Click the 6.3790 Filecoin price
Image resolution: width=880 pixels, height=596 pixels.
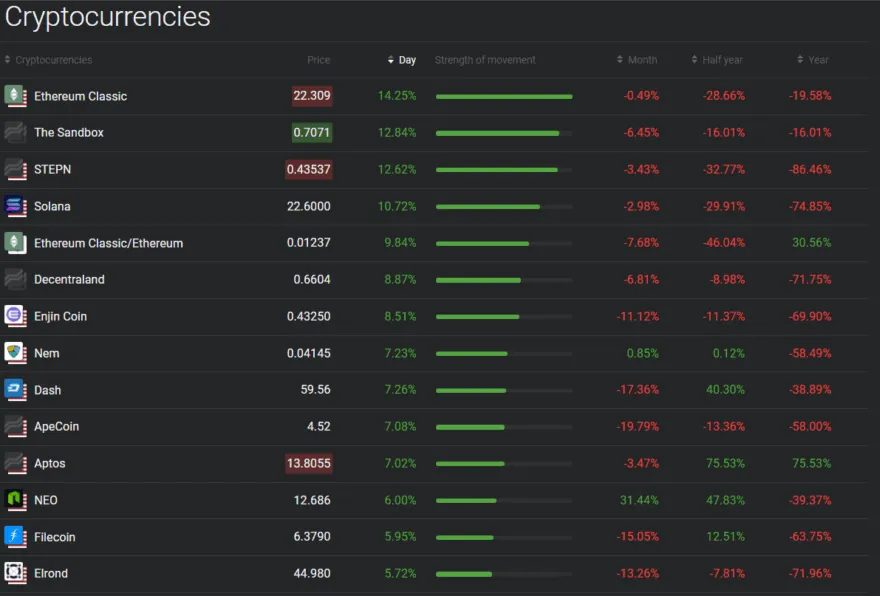tap(312, 537)
